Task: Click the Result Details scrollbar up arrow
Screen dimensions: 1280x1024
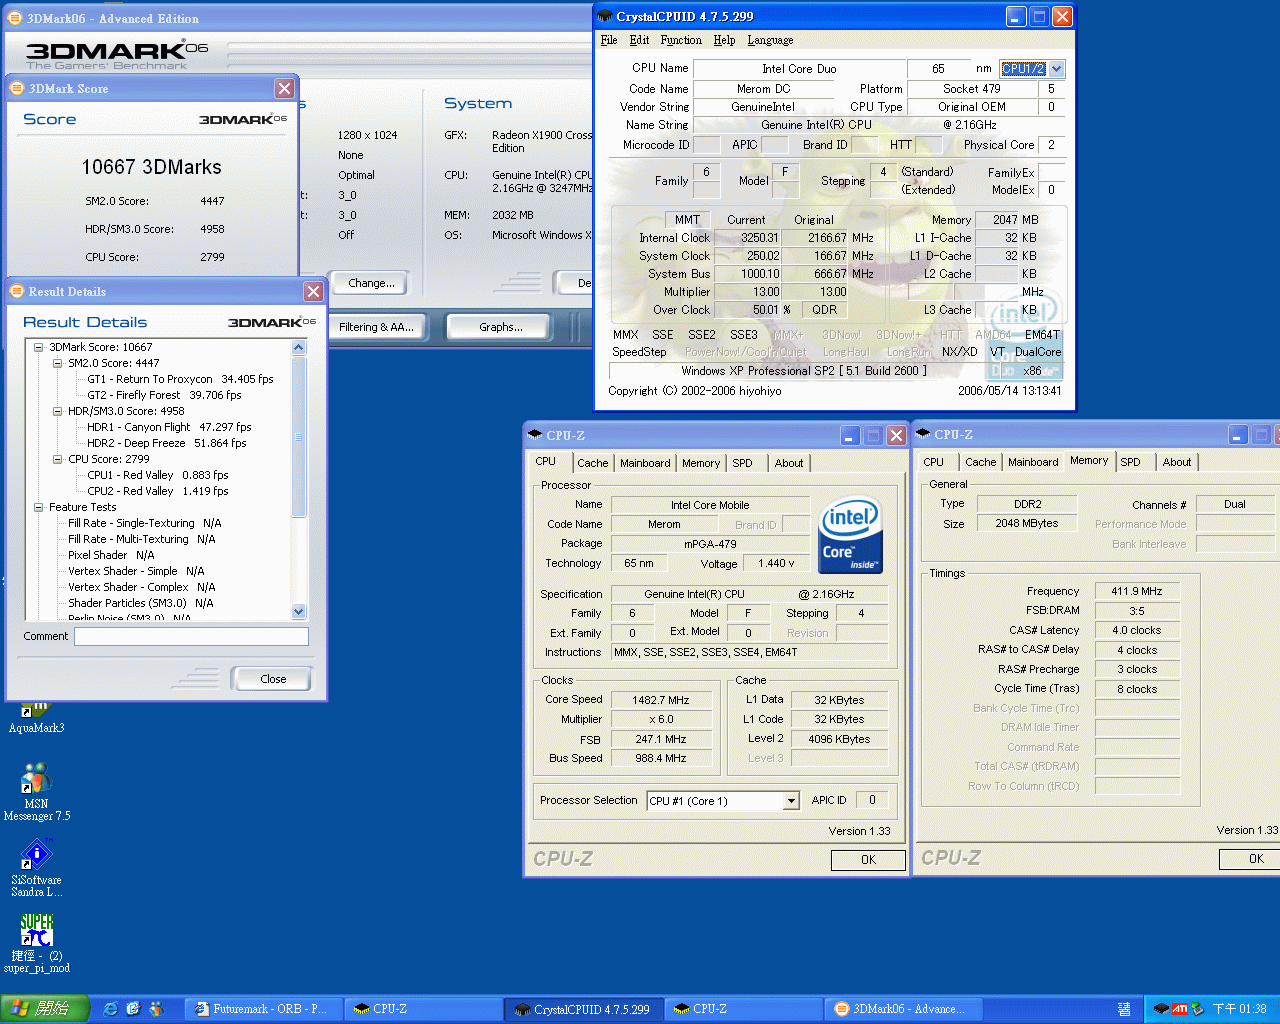Action: (x=298, y=347)
